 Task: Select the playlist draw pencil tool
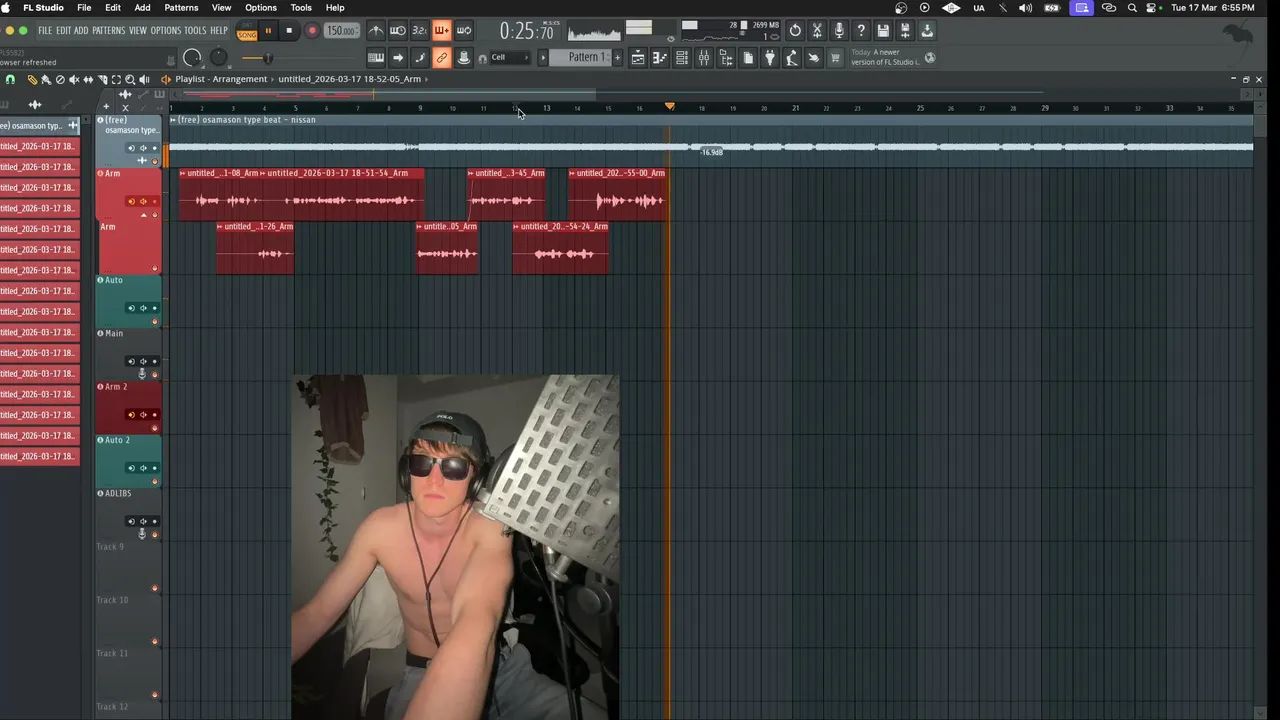click(x=32, y=80)
